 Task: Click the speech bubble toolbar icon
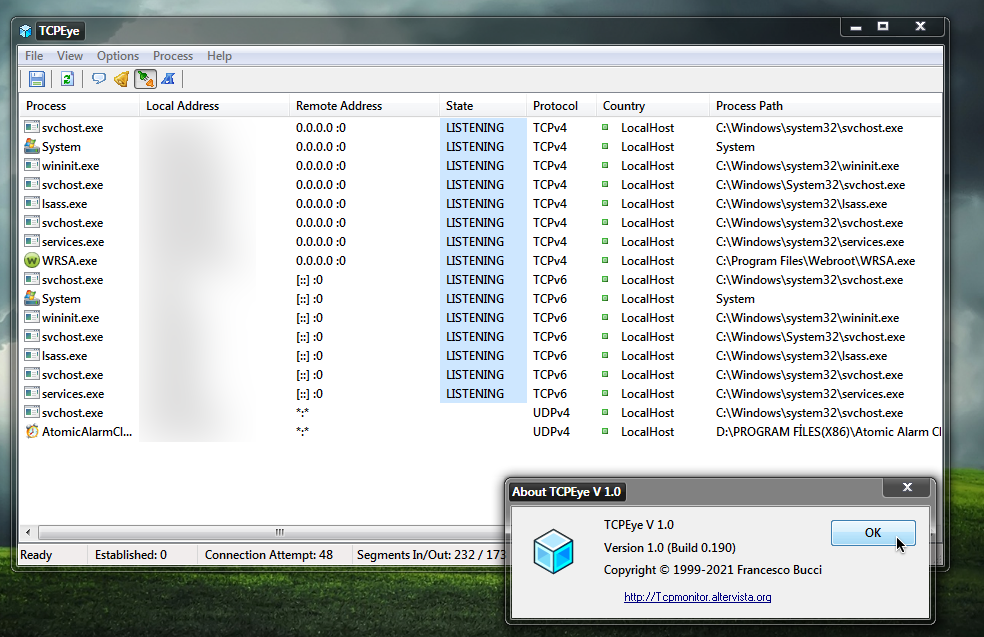coord(99,79)
